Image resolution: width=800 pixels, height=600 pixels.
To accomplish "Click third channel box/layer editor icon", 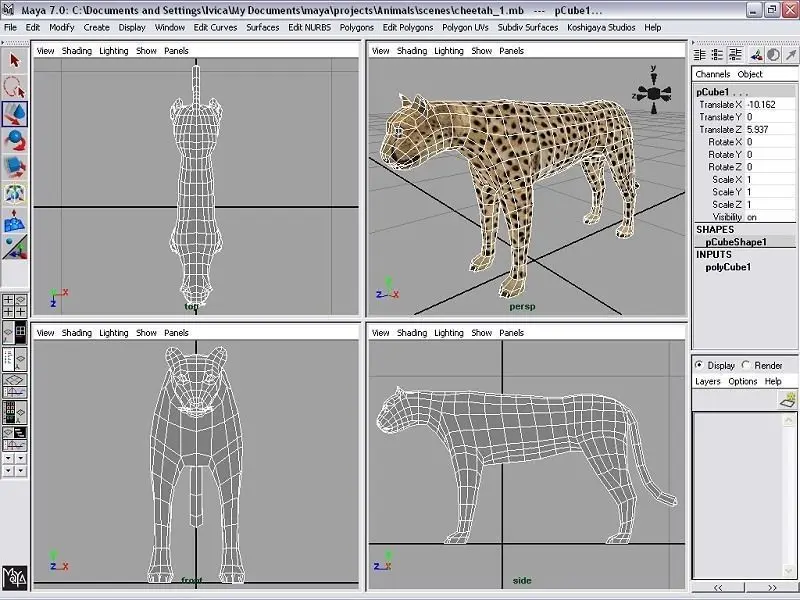I will tap(735, 55).
